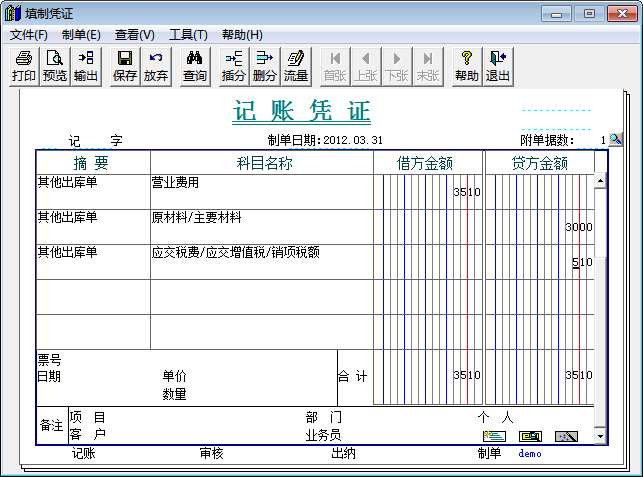Viewport: 643px width, 477px height.
Task: Save the voucher with 保存 icon
Action: [125, 66]
